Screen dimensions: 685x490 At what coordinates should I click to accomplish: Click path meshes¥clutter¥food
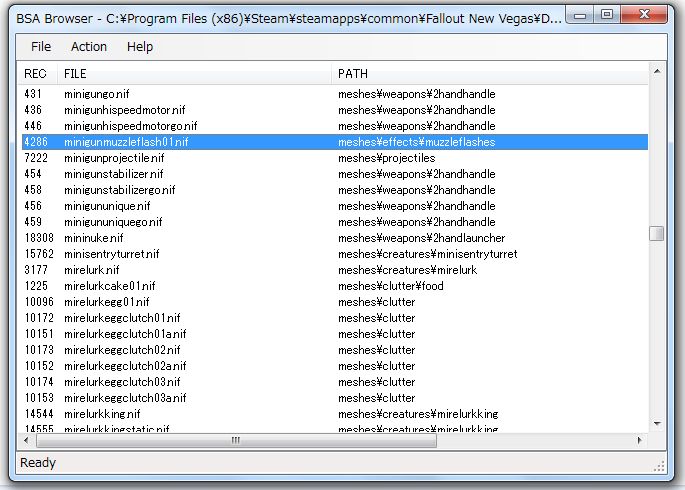(391, 286)
